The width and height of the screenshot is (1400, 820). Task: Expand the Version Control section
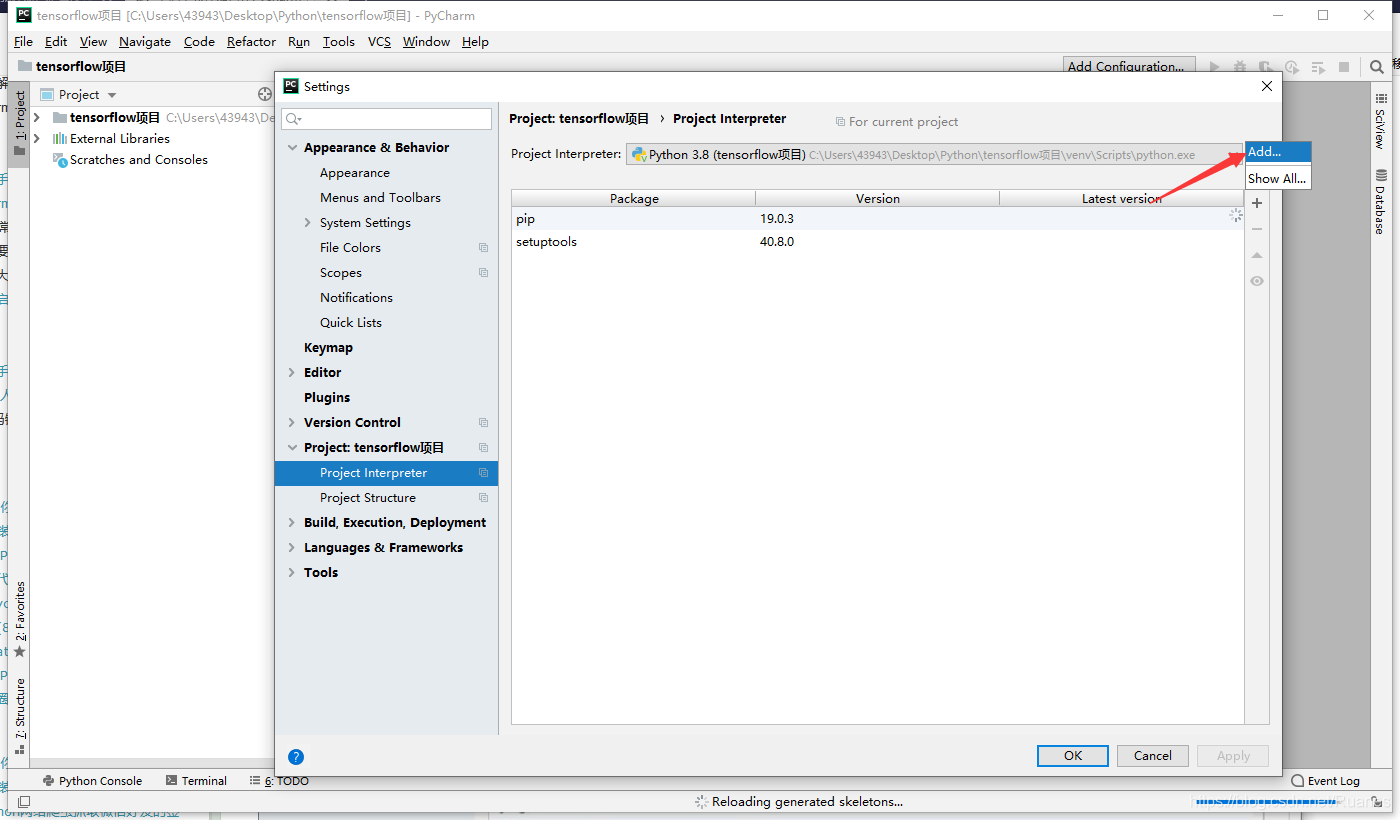pos(293,423)
